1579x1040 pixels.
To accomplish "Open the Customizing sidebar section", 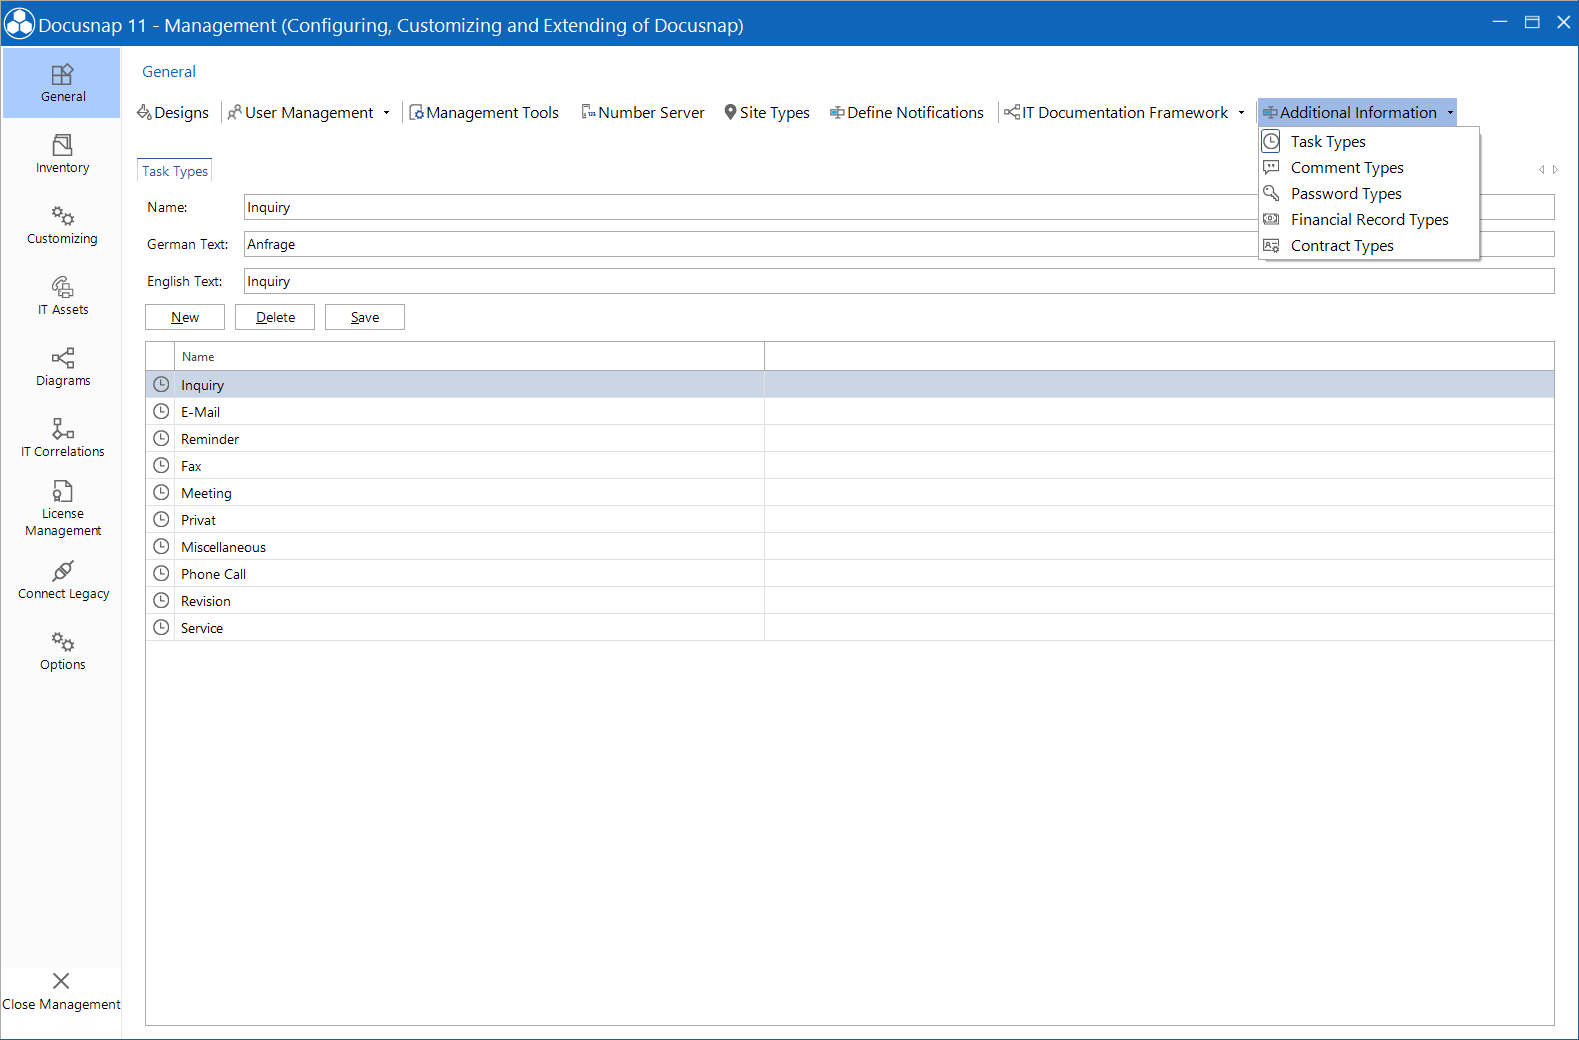I will click(62, 225).
